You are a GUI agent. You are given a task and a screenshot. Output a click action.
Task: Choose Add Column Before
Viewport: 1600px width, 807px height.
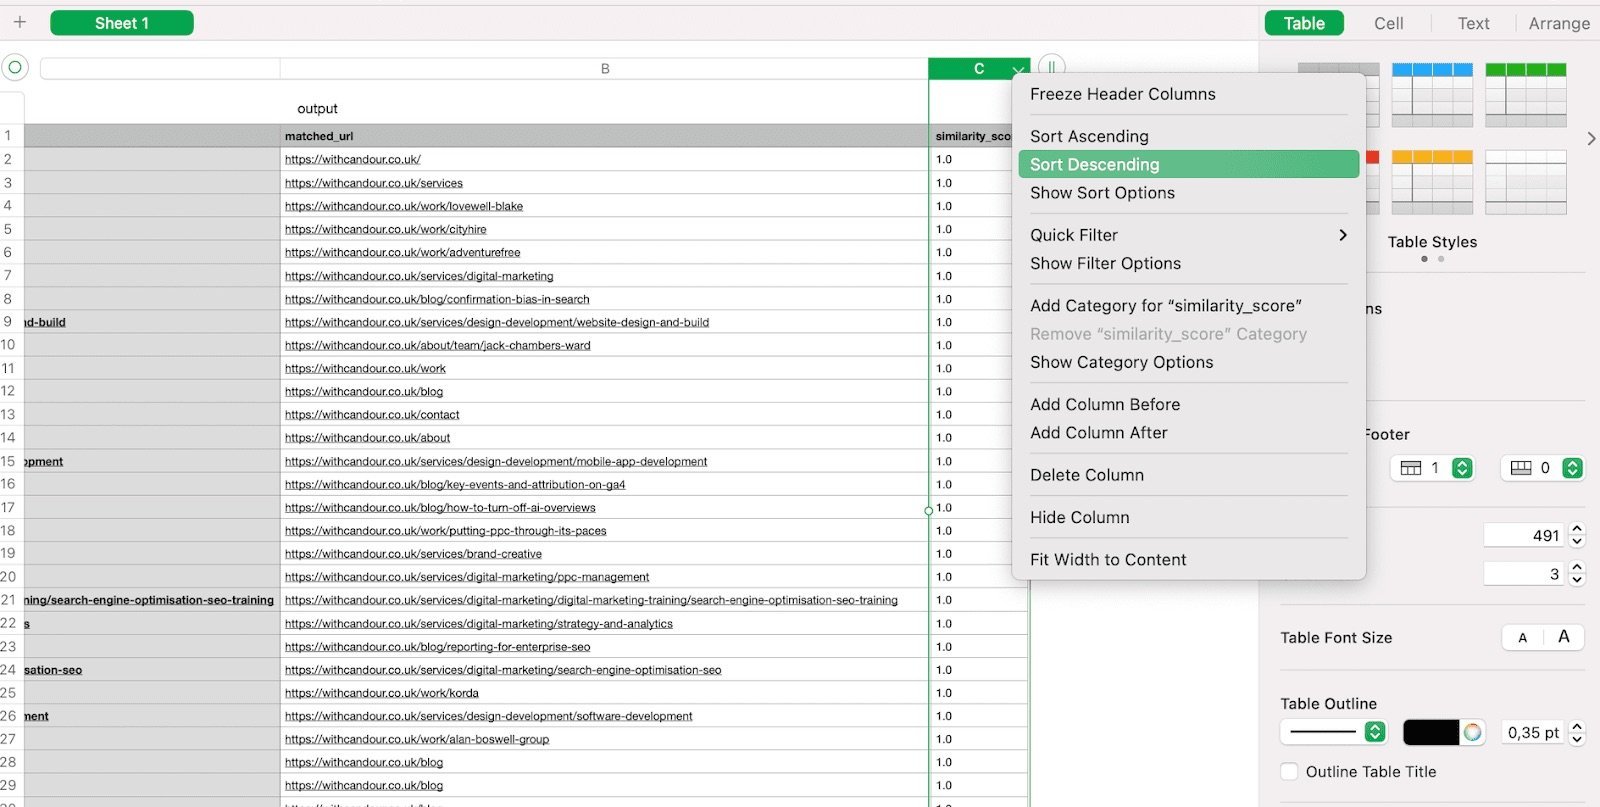tap(1188, 404)
